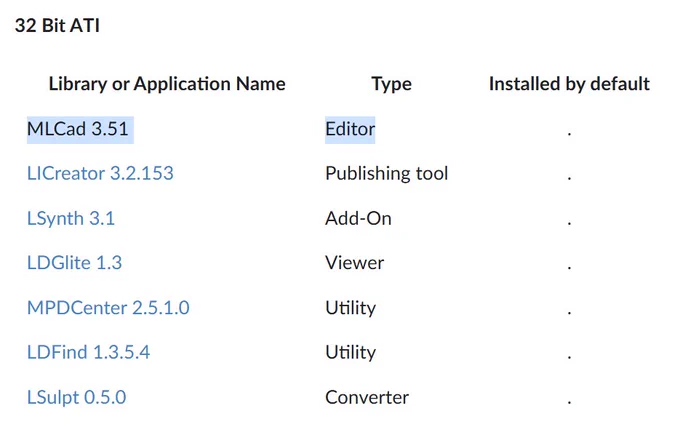Open the LDGlite 1.3 link

pos(75,263)
